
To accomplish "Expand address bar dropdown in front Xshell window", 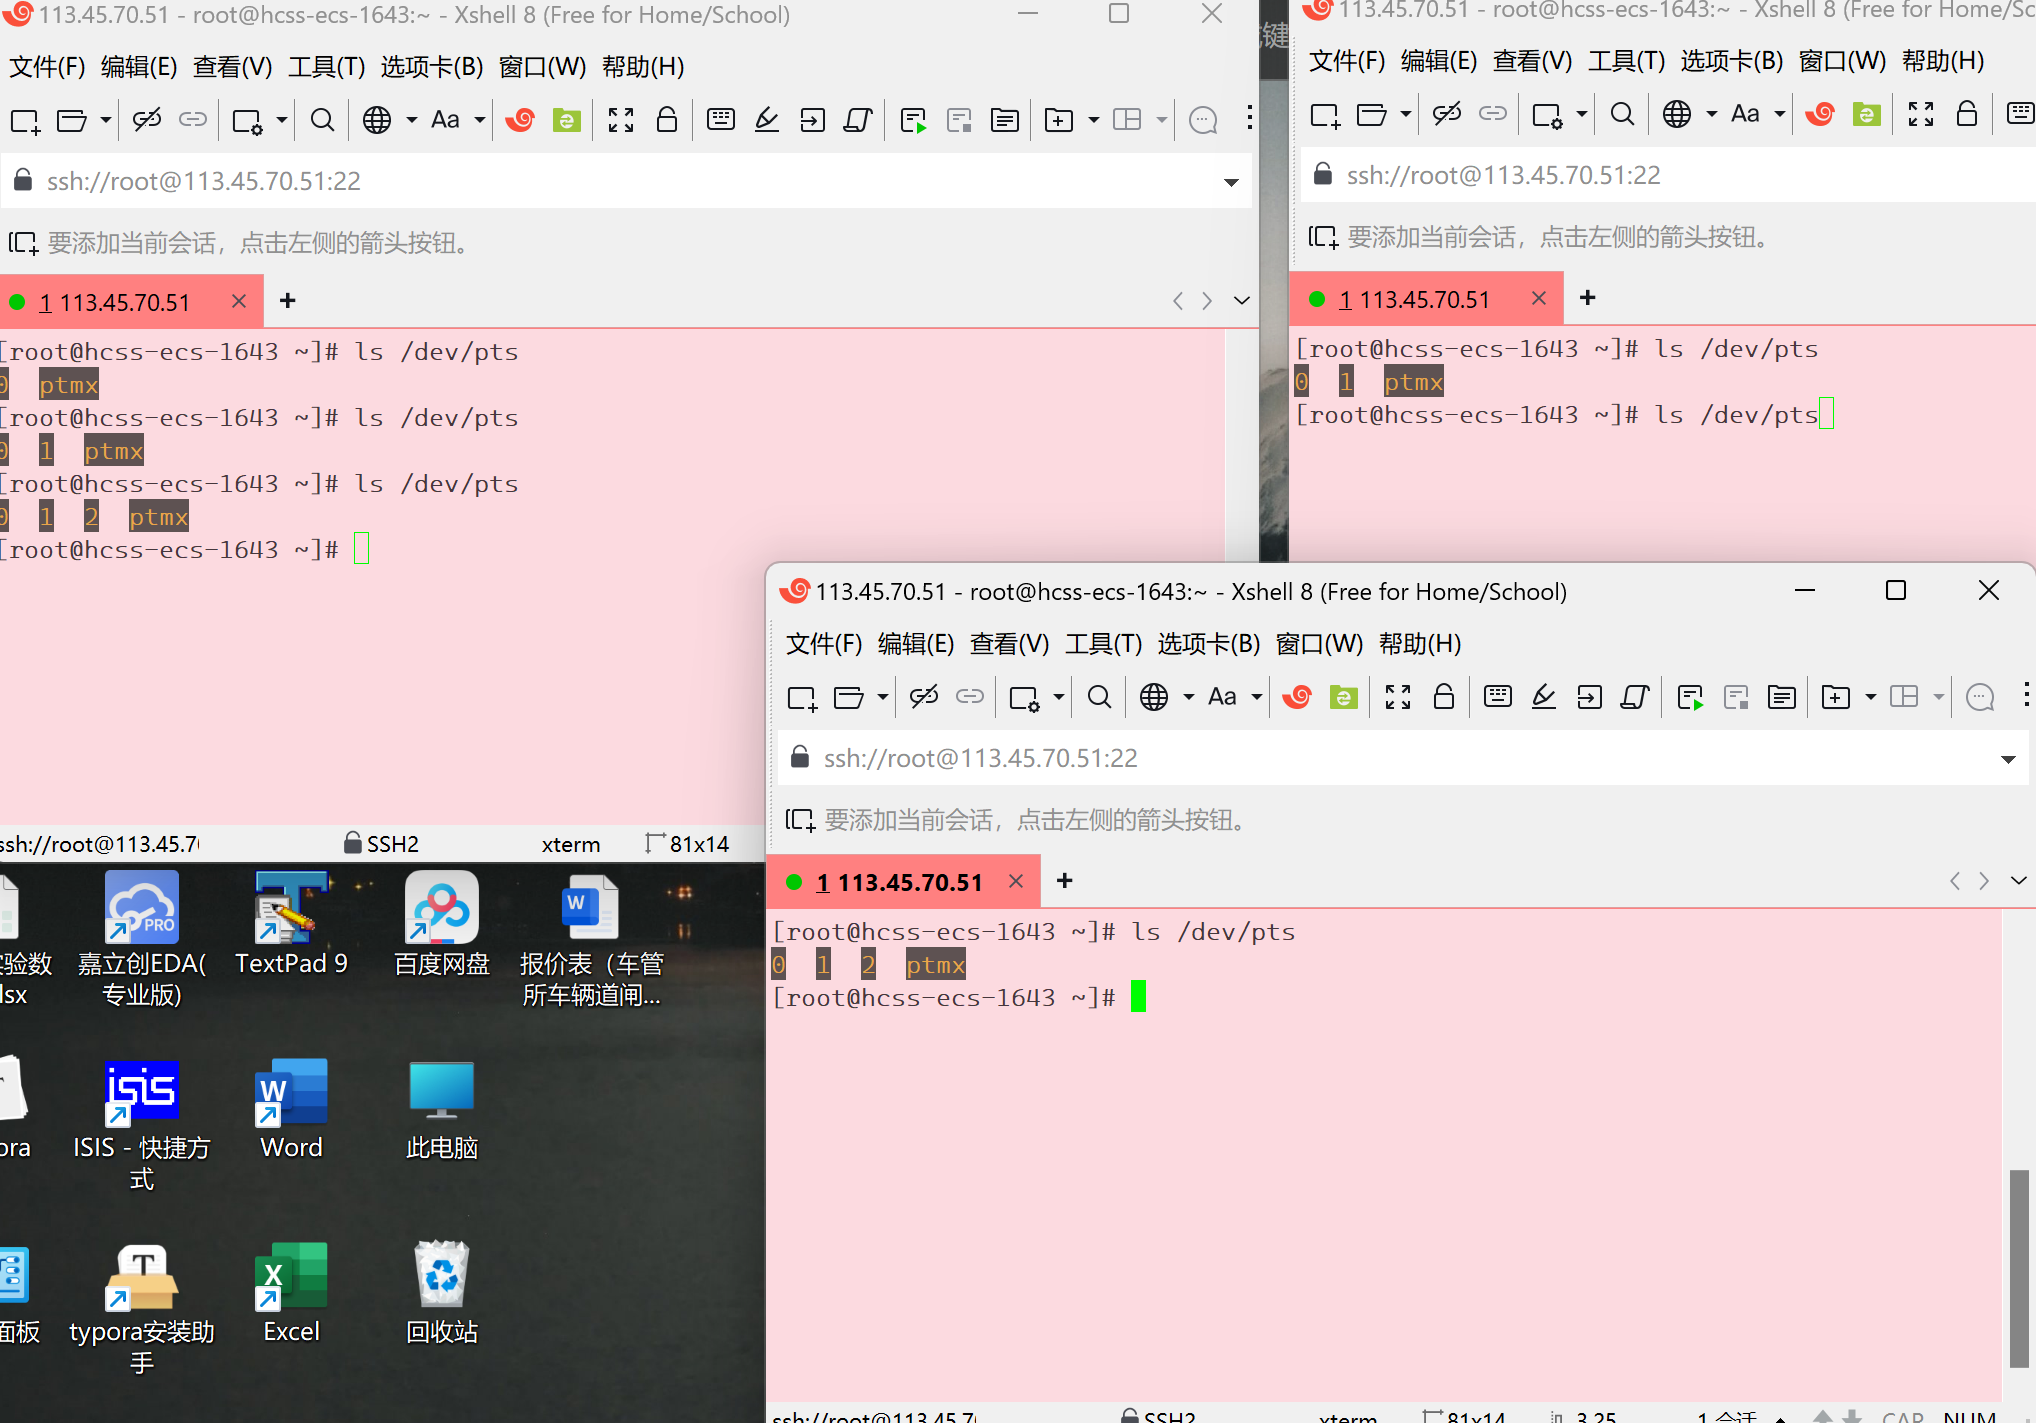I will pyautogui.click(x=2007, y=759).
